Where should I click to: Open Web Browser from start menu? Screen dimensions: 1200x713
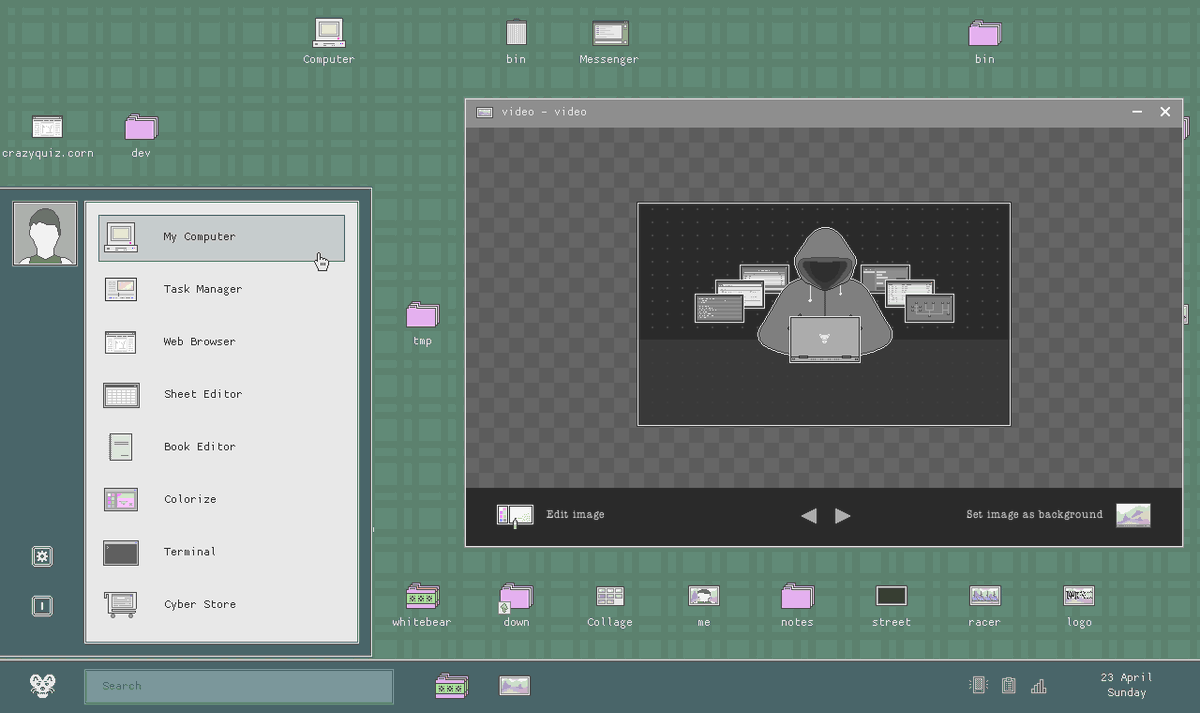pyautogui.click(x=221, y=342)
